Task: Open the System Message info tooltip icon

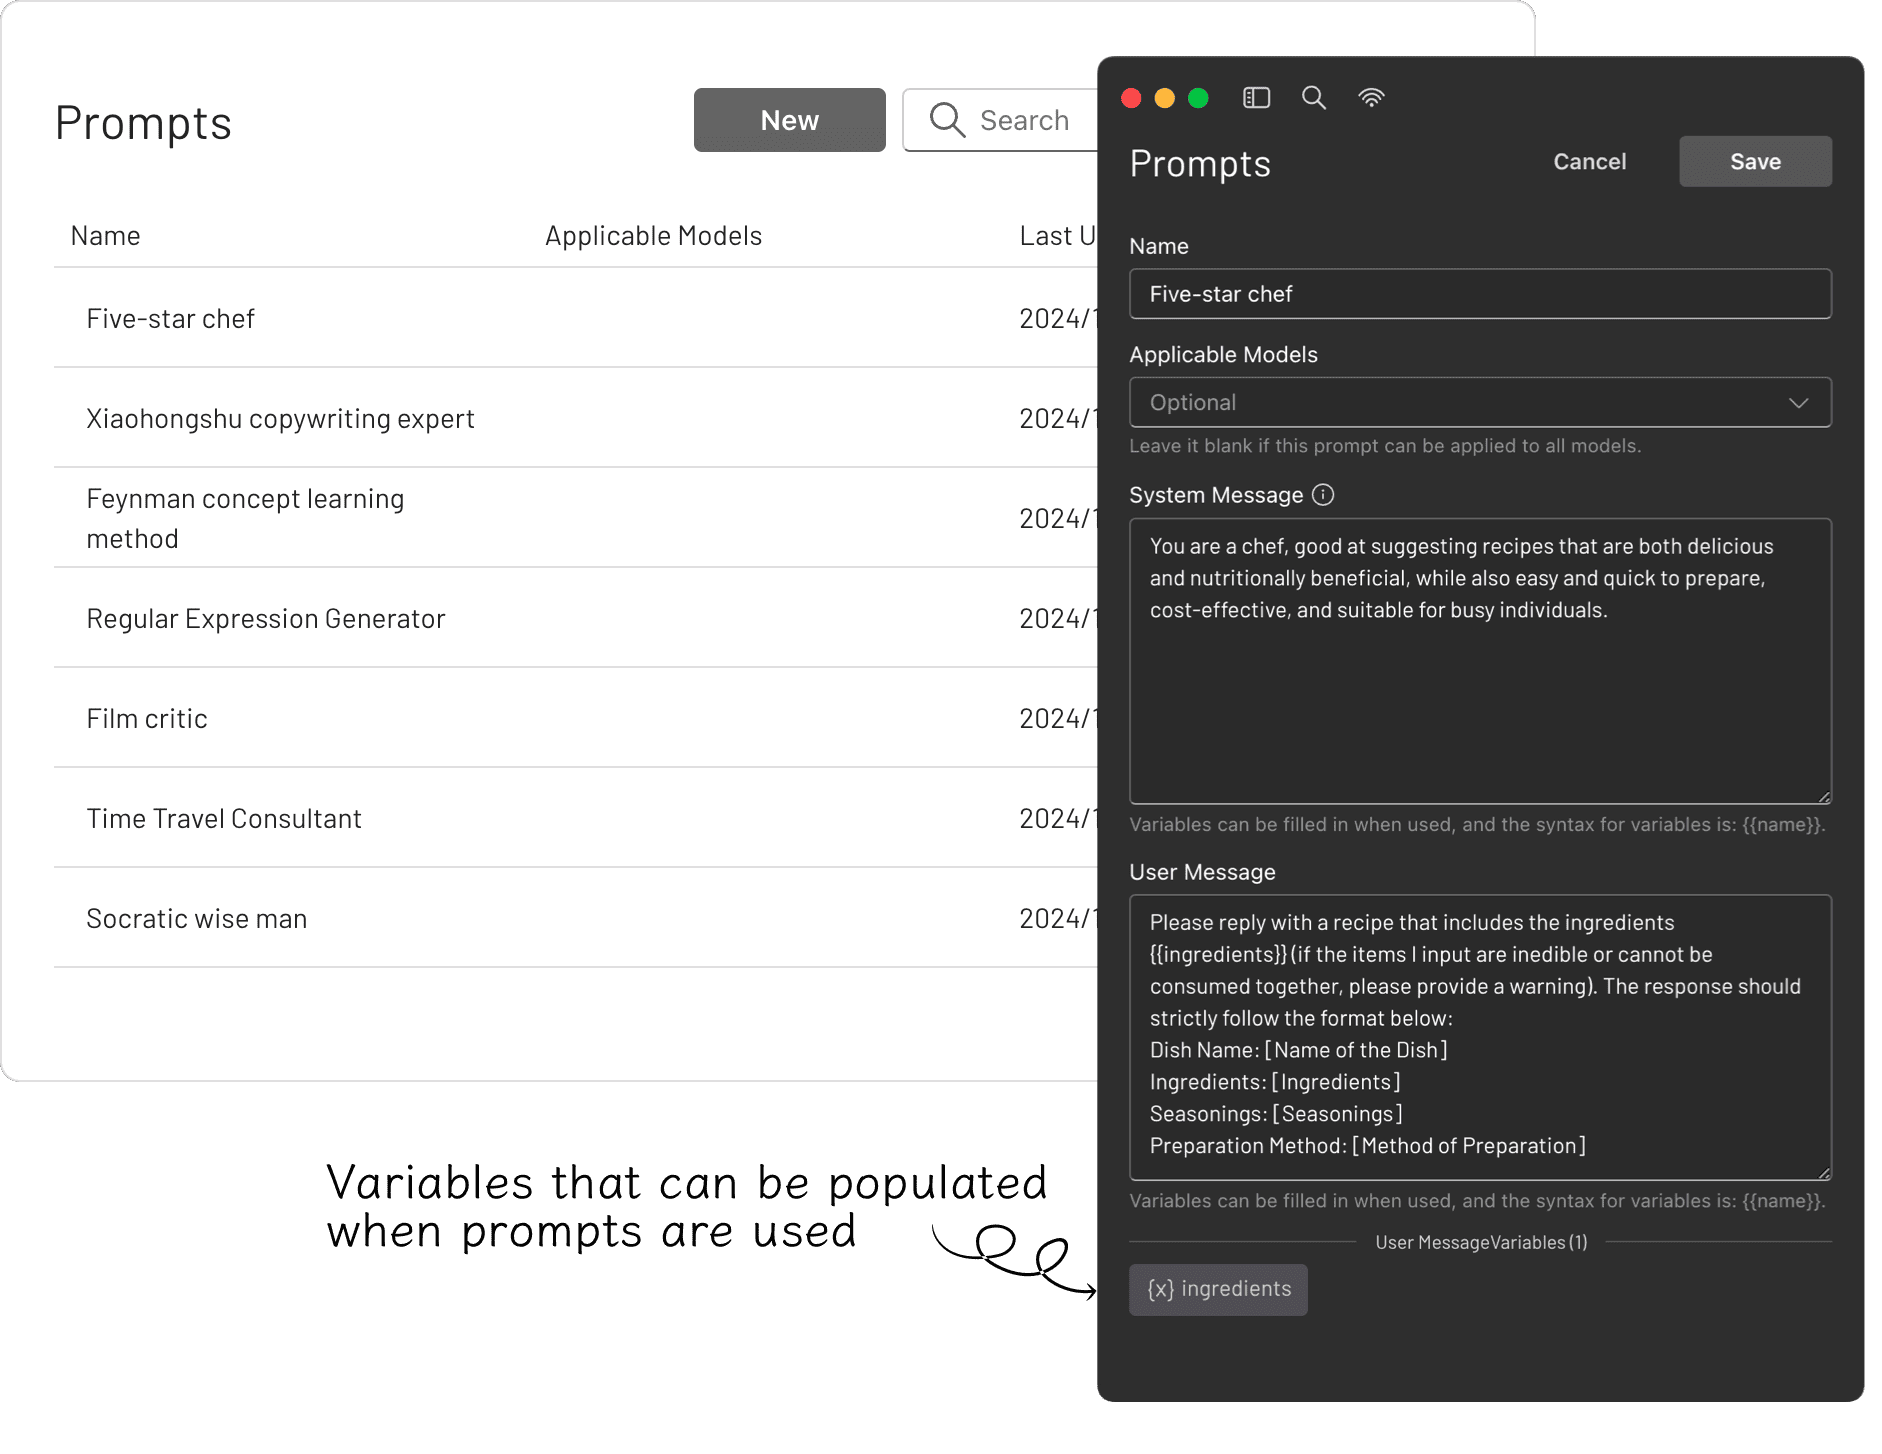Action: 1322,494
